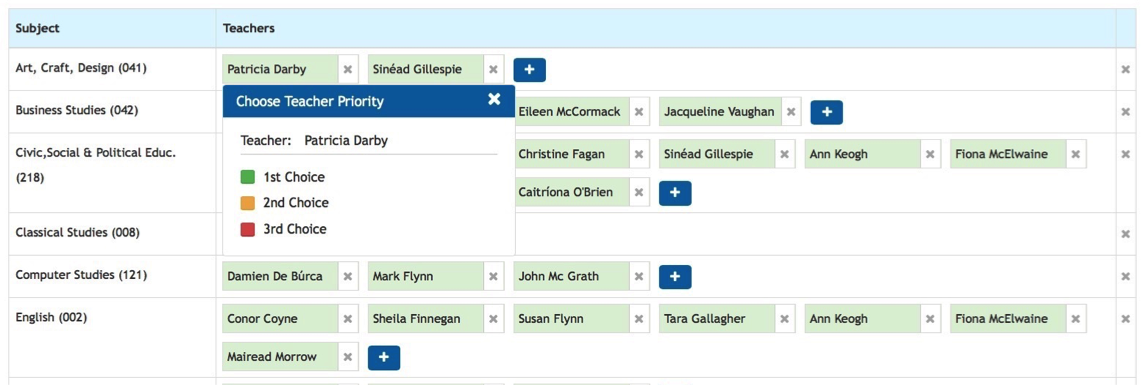Add a teacher to Computer Studies
This screenshot has height=385, width=1148.
(675, 277)
